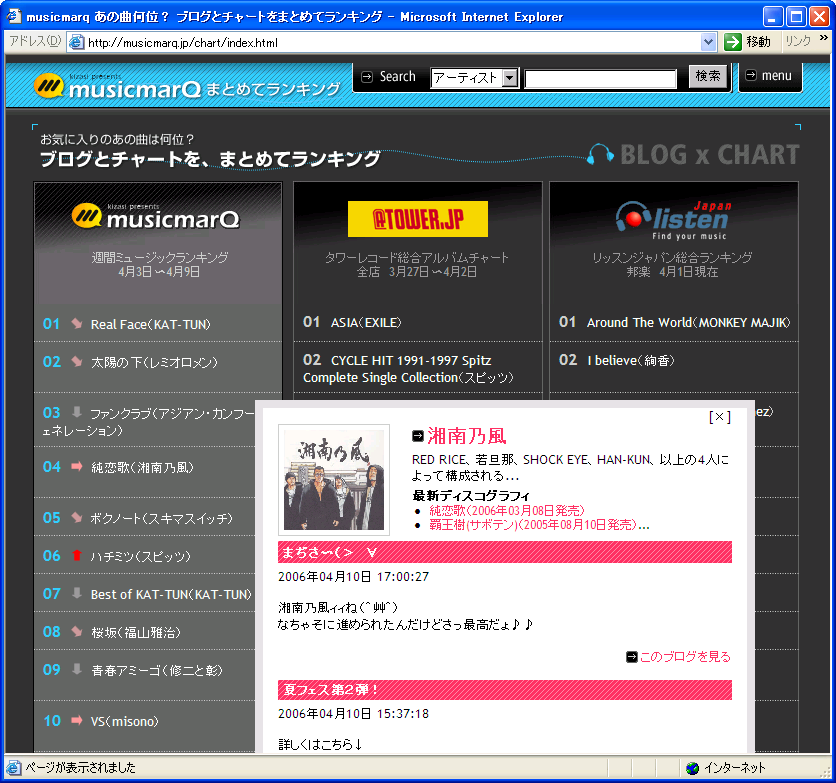Viewport: 836px width, 783px height.
Task: Click the green Go arrow beside the address bar
Action: tap(733, 42)
